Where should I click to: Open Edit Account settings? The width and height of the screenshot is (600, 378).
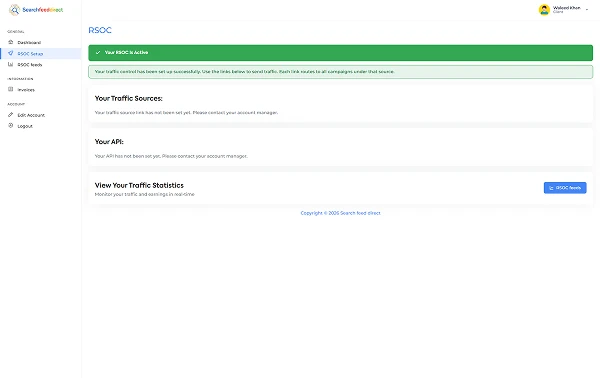tap(41, 115)
